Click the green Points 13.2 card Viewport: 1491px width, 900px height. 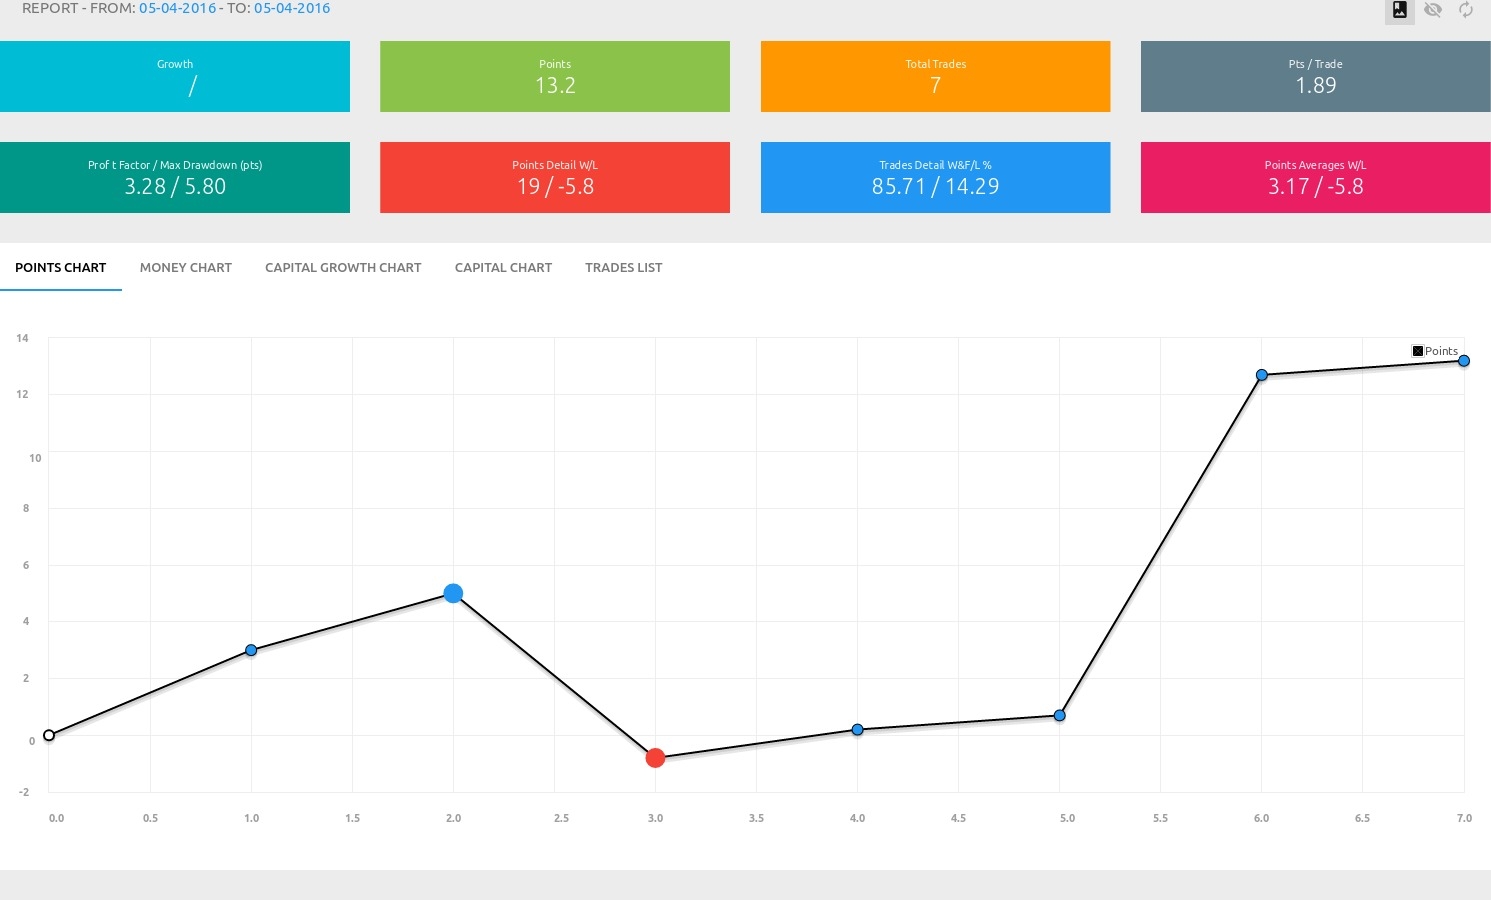(555, 76)
